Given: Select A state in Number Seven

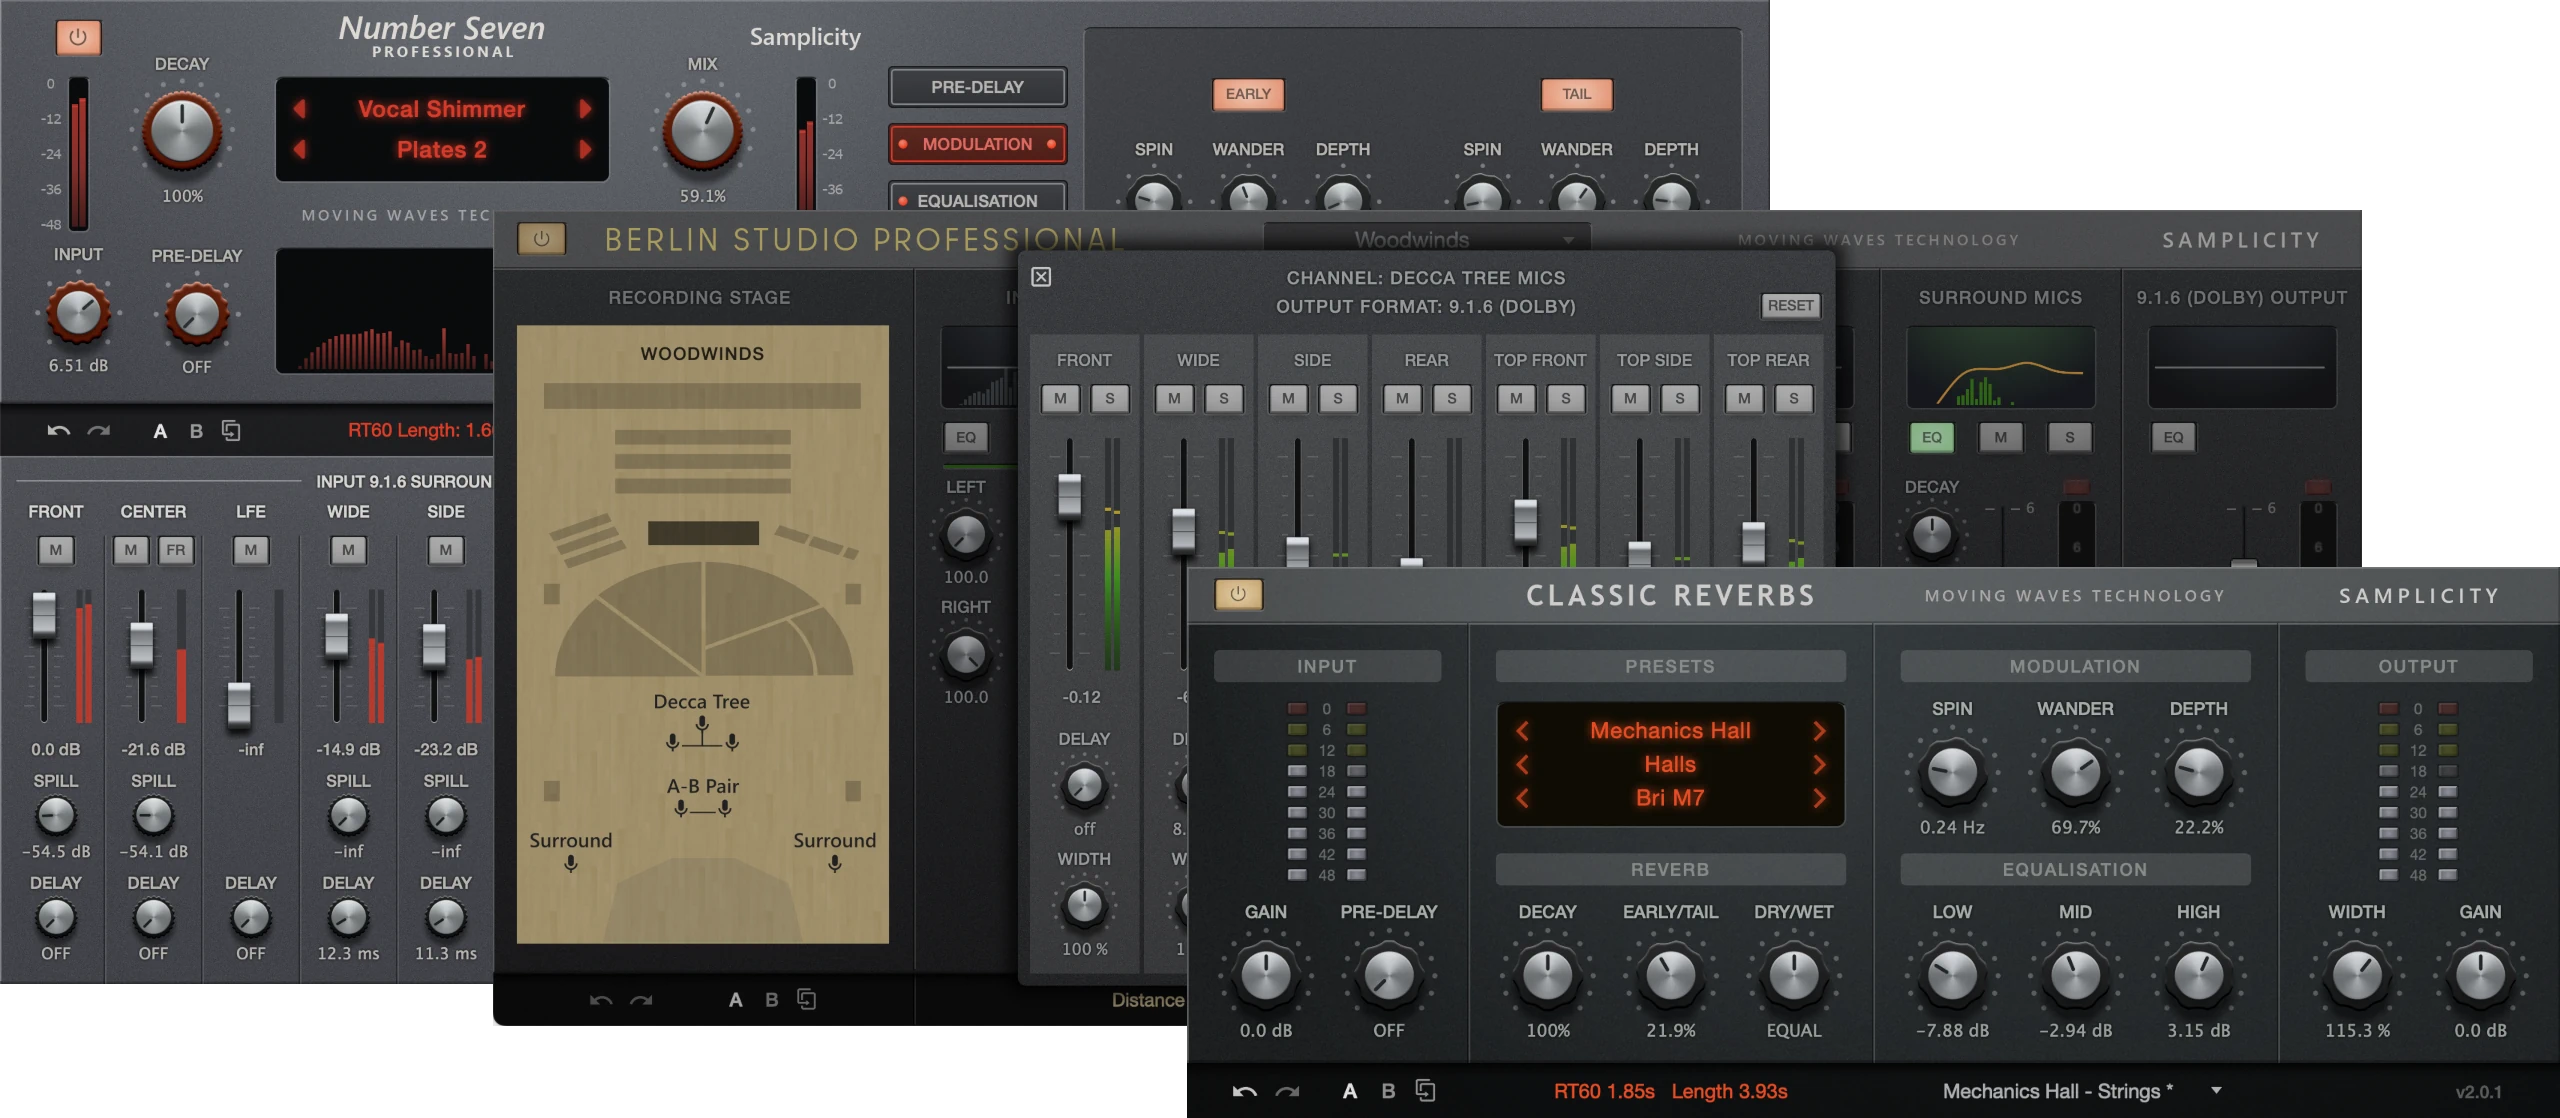Looking at the screenshot, I should pyautogui.click(x=160, y=431).
